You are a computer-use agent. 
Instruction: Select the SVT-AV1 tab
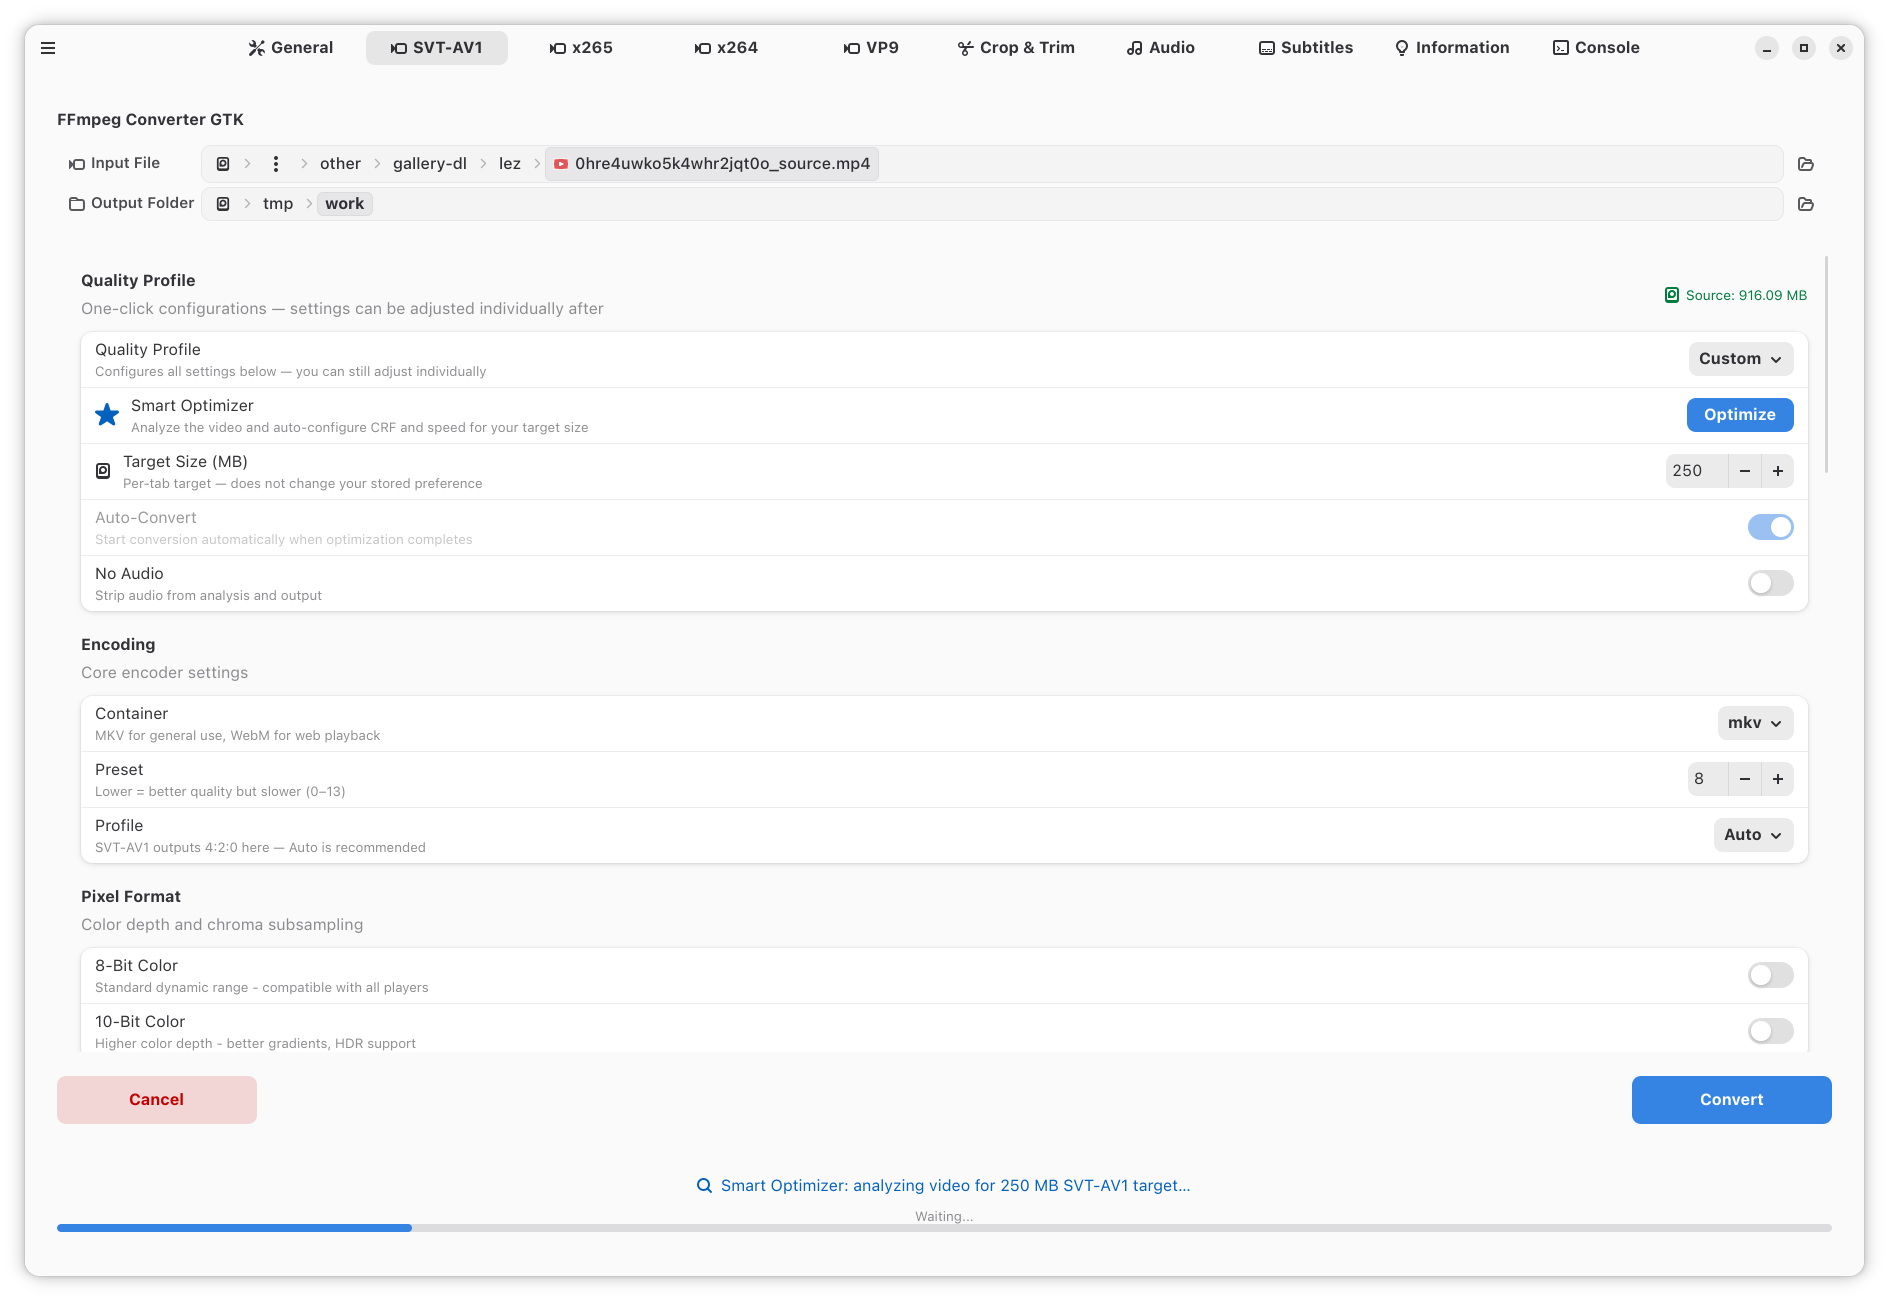(437, 48)
